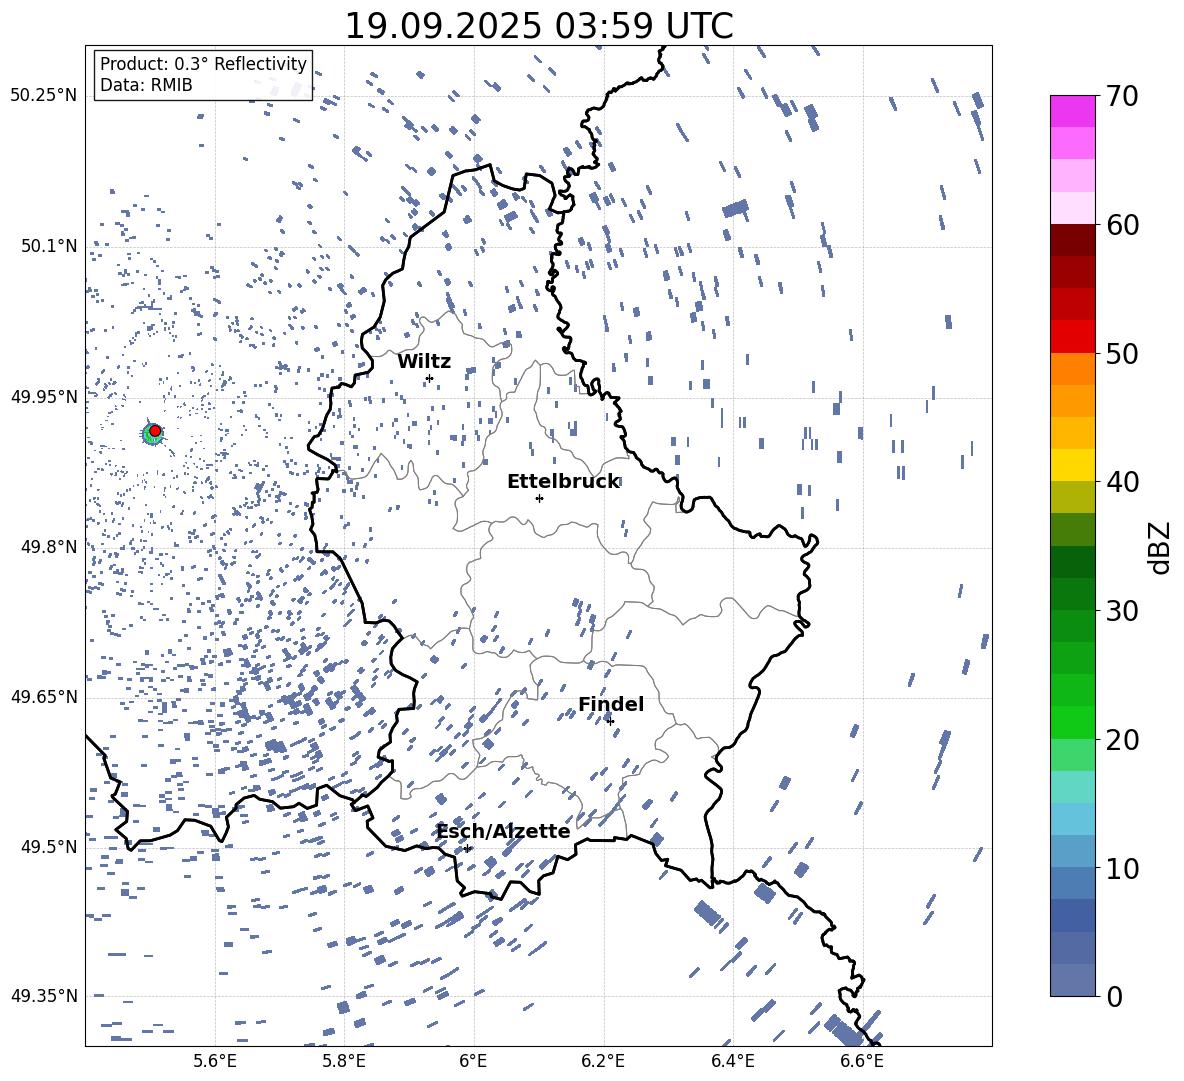The height and width of the screenshot is (1081, 1184).
Task: Pick the slate blue swatch just above 0 dBZ
Action: point(1073,980)
